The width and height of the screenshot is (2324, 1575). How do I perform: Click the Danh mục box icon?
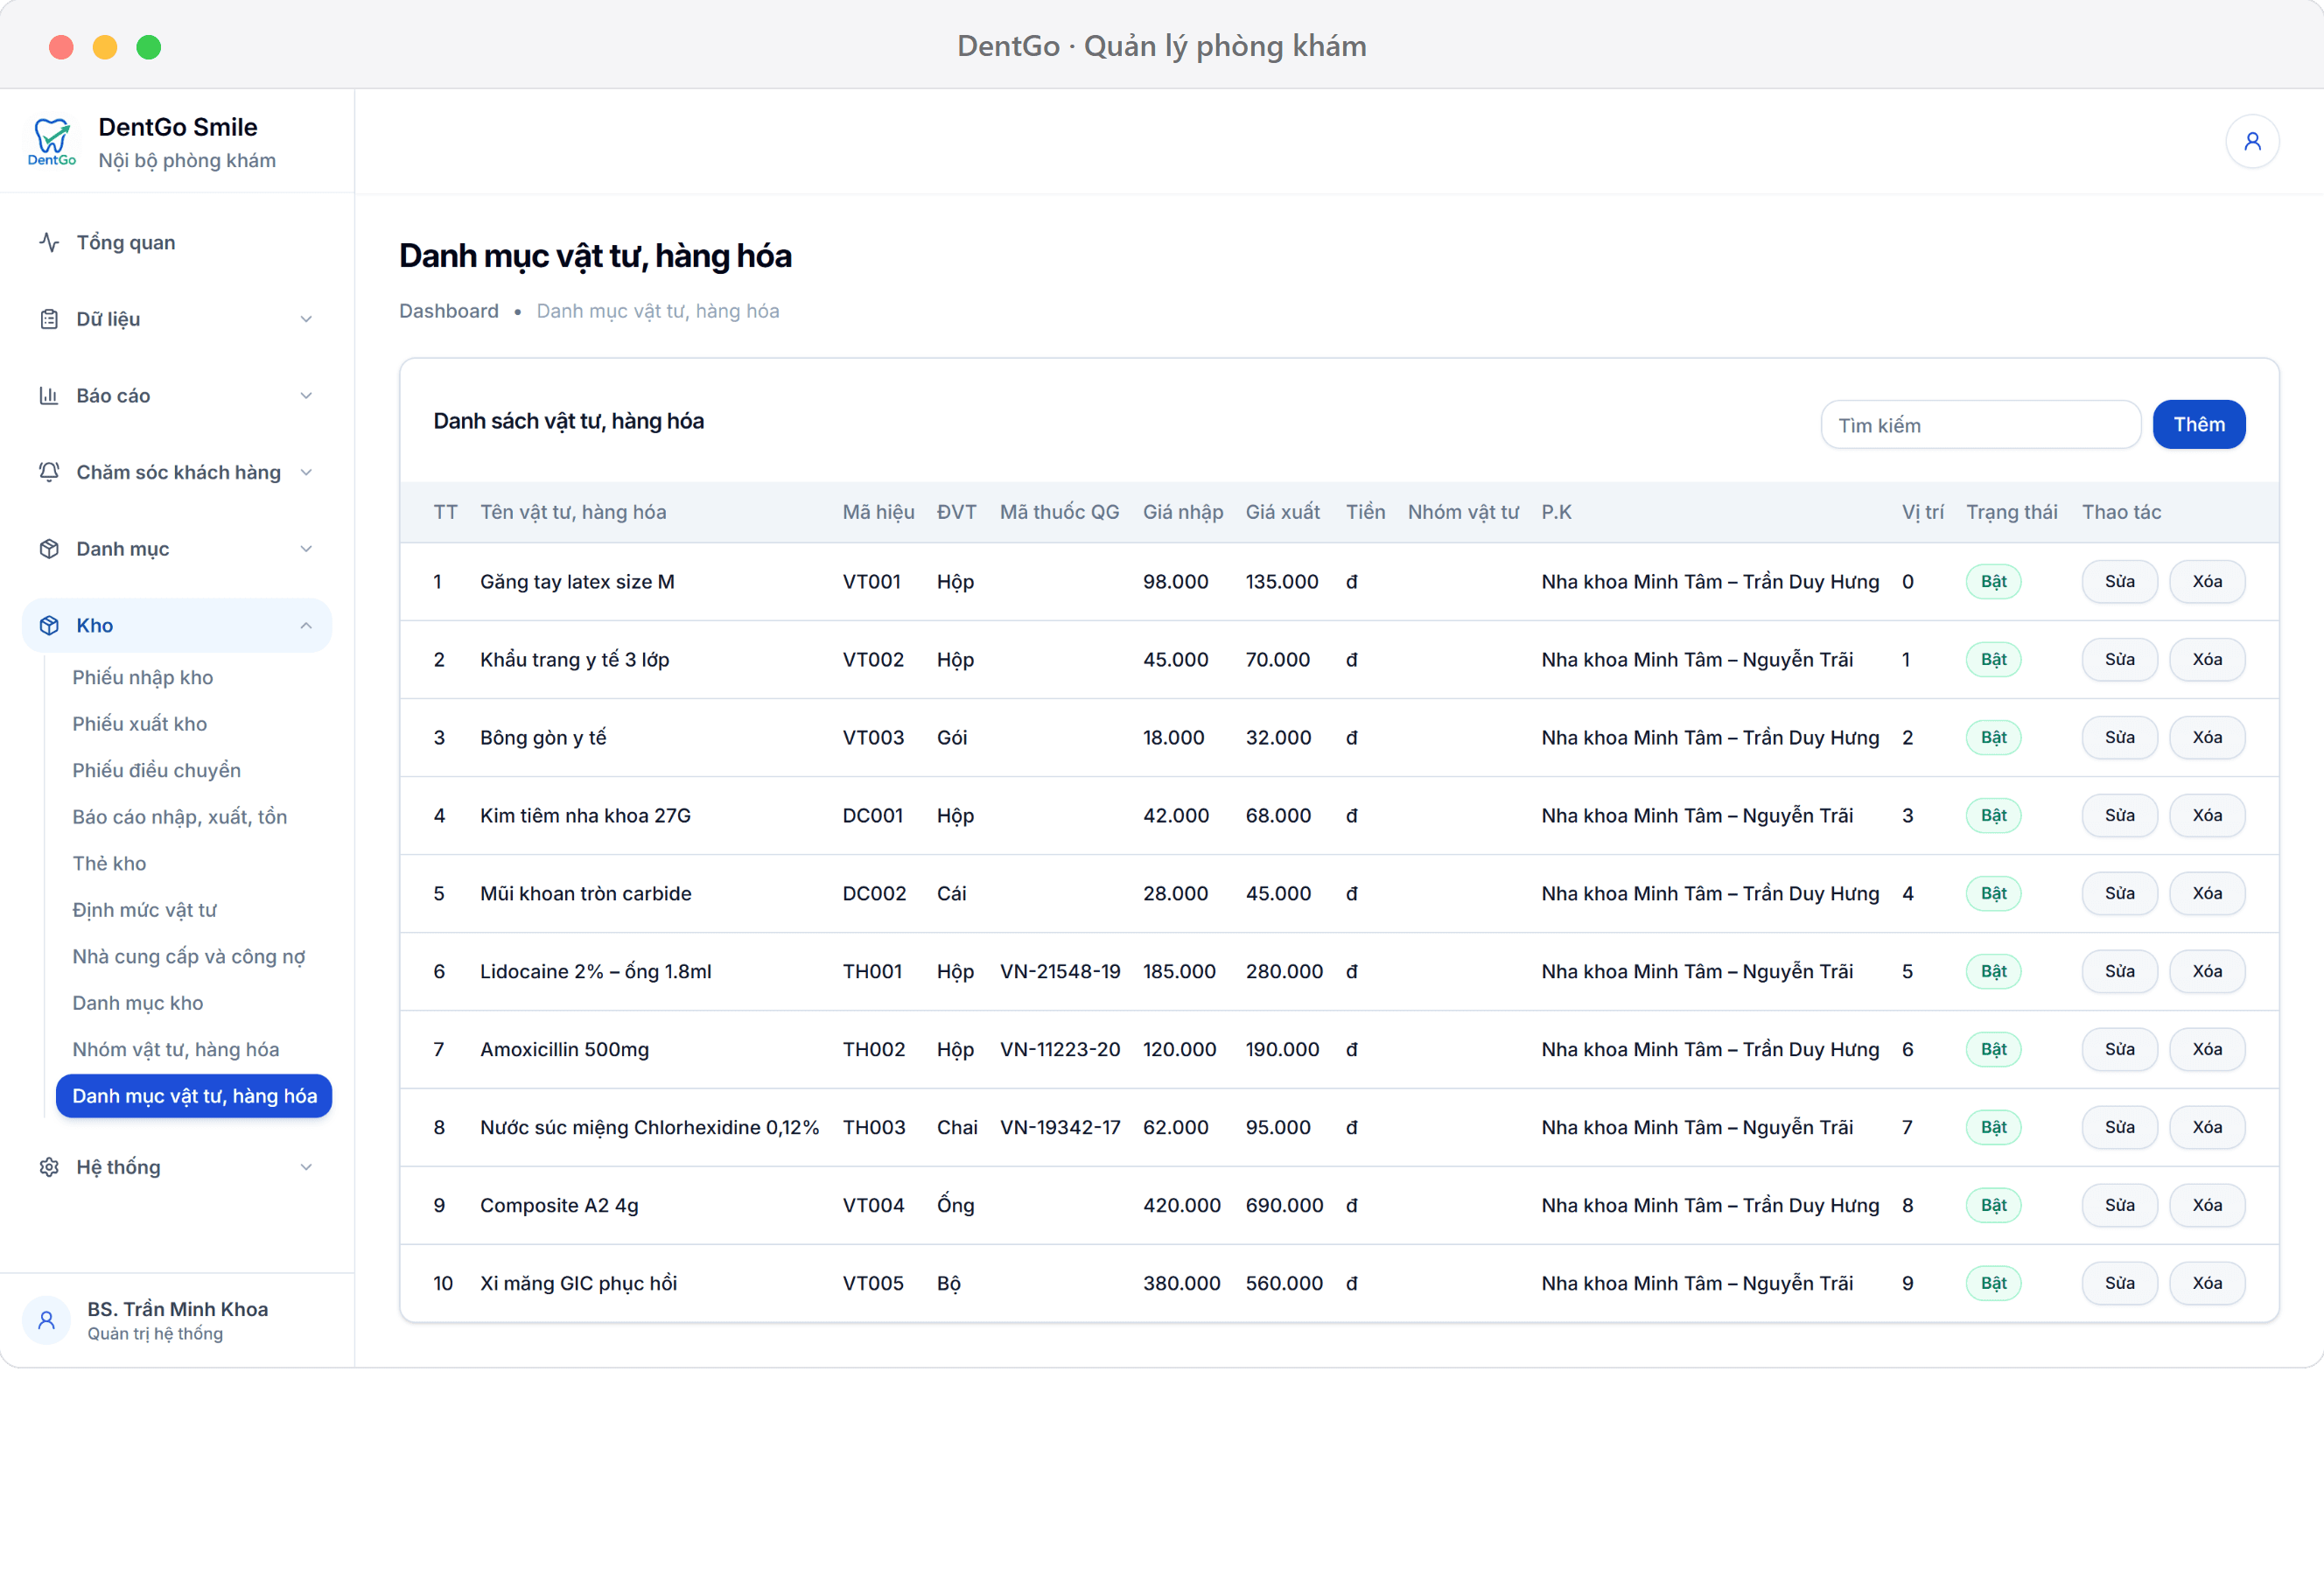click(x=49, y=549)
